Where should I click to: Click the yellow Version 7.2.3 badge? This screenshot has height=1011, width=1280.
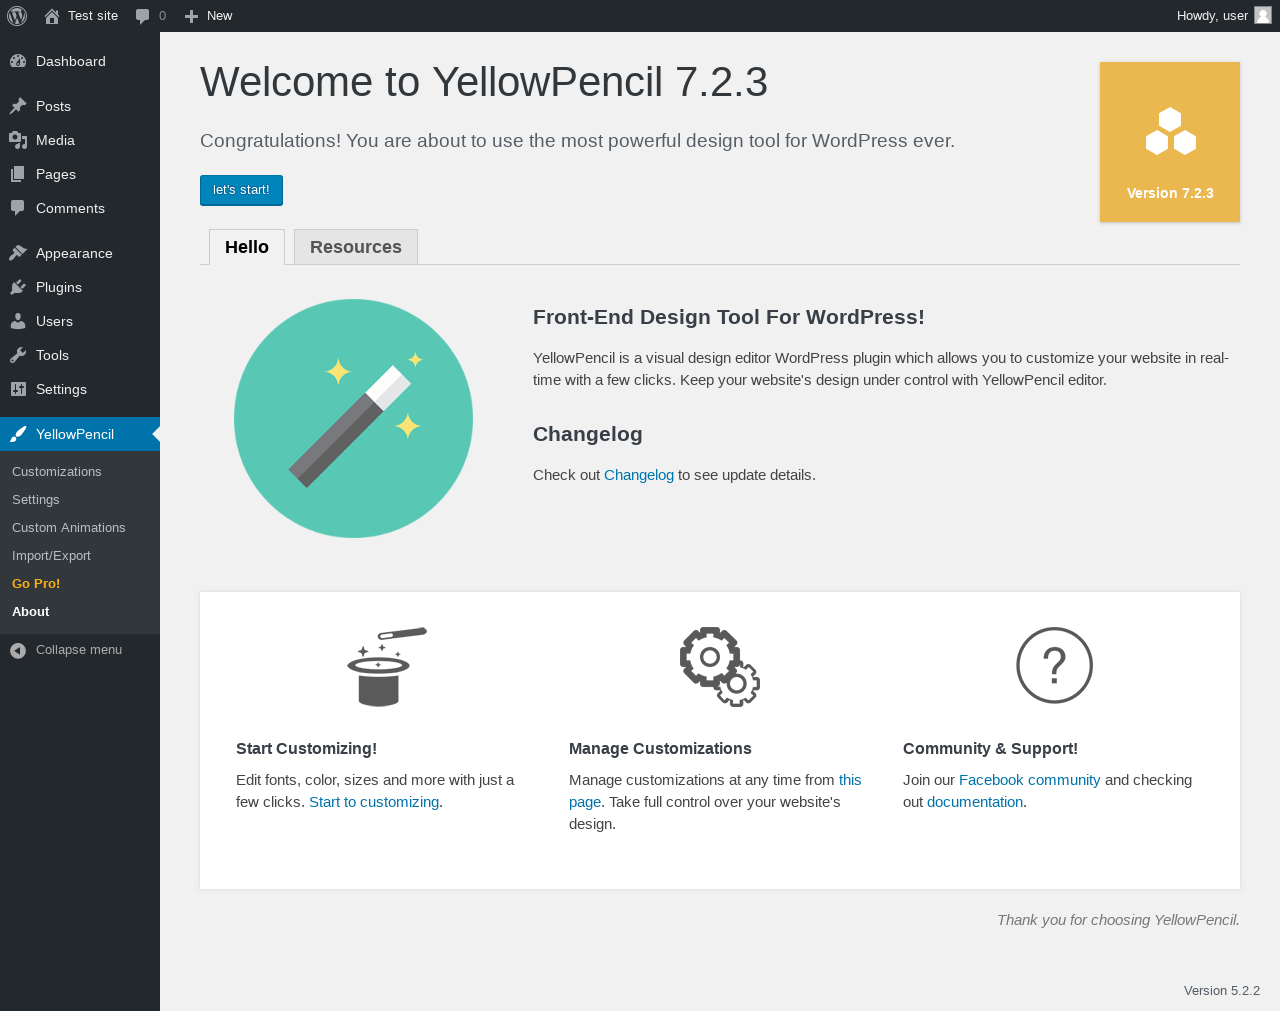point(1170,142)
